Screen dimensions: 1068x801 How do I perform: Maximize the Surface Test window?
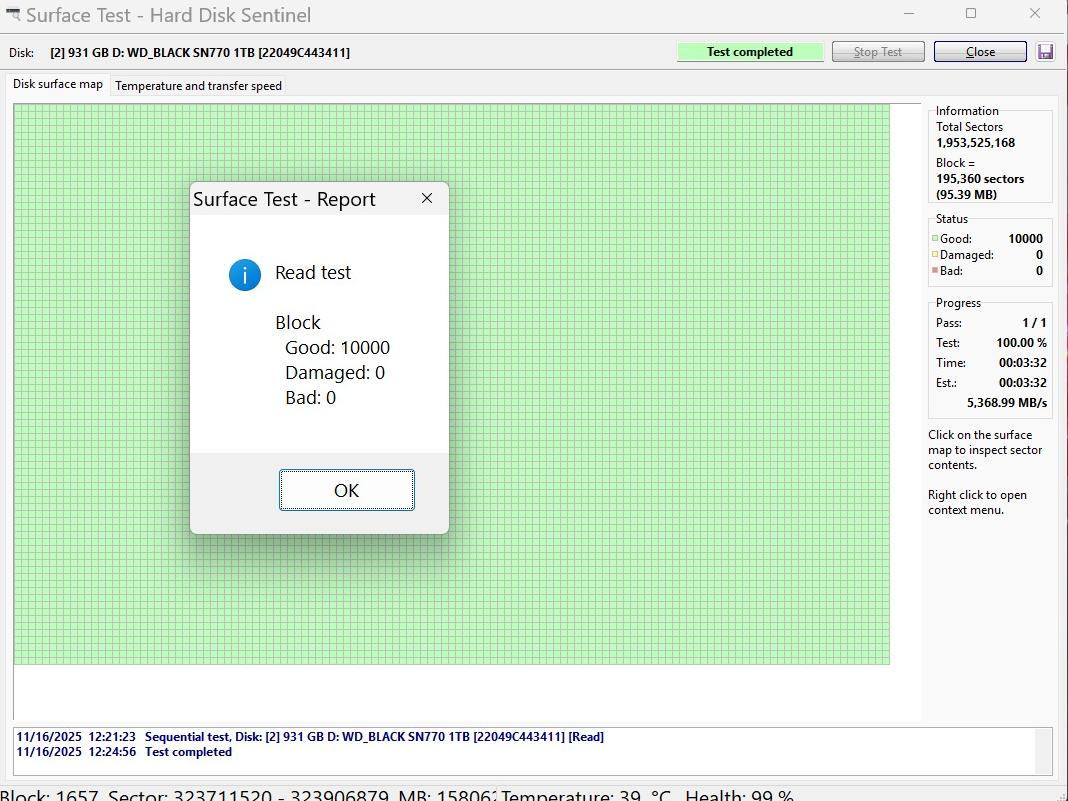tap(971, 14)
